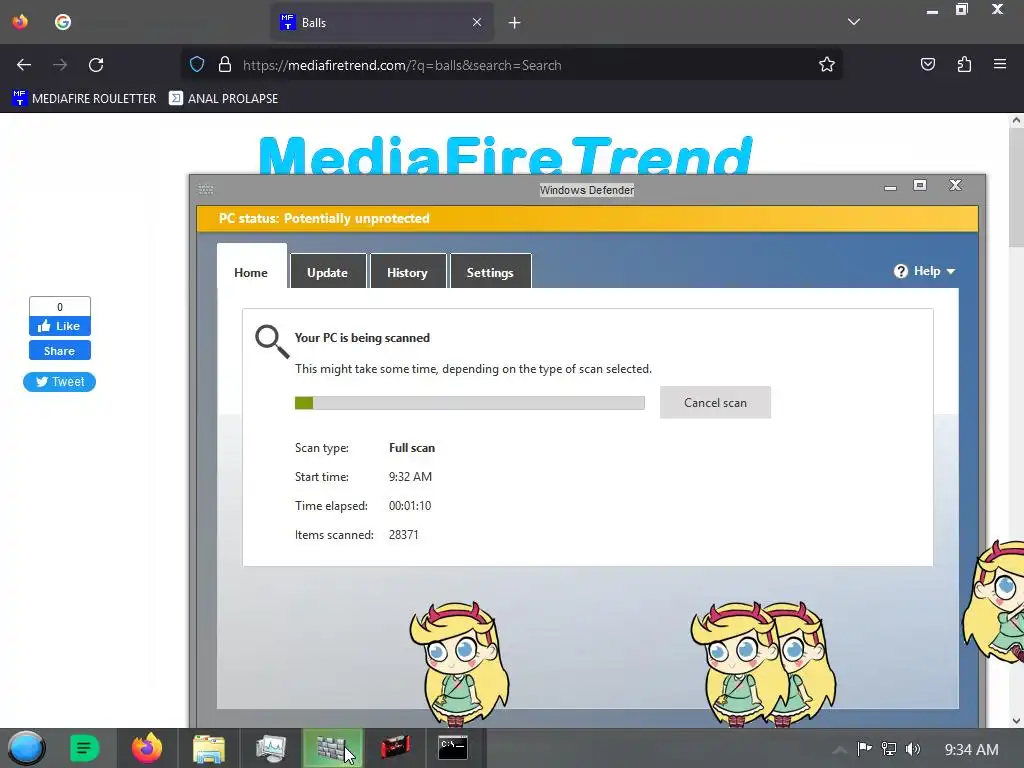This screenshot has height=768, width=1024.
Task: Open the green notes app in taskbar
Action: point(84,748)
